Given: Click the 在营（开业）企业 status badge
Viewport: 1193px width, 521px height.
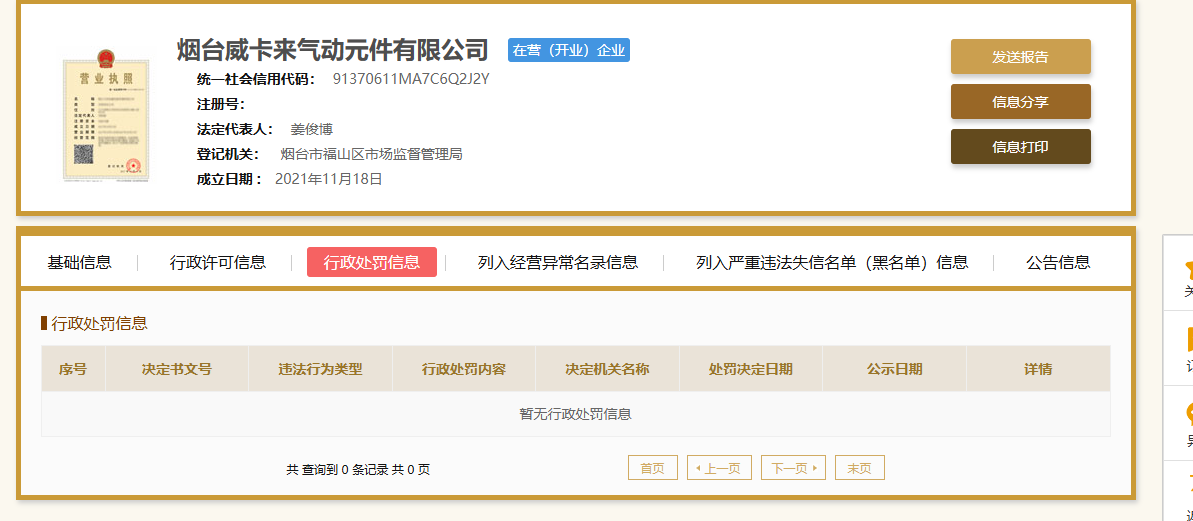Looking at the screenshot, I should [x=569, y=50].
